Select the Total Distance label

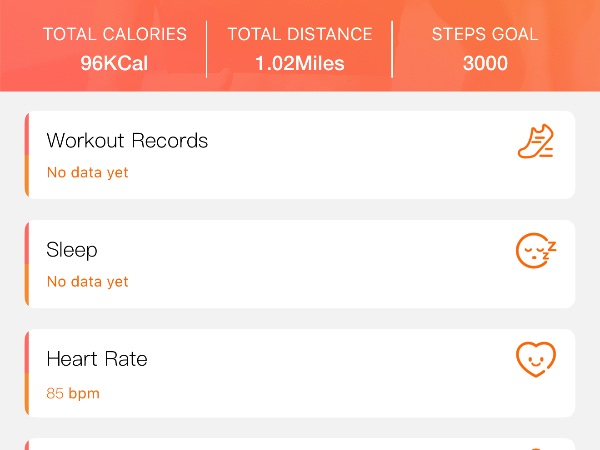tap(300, 34)
